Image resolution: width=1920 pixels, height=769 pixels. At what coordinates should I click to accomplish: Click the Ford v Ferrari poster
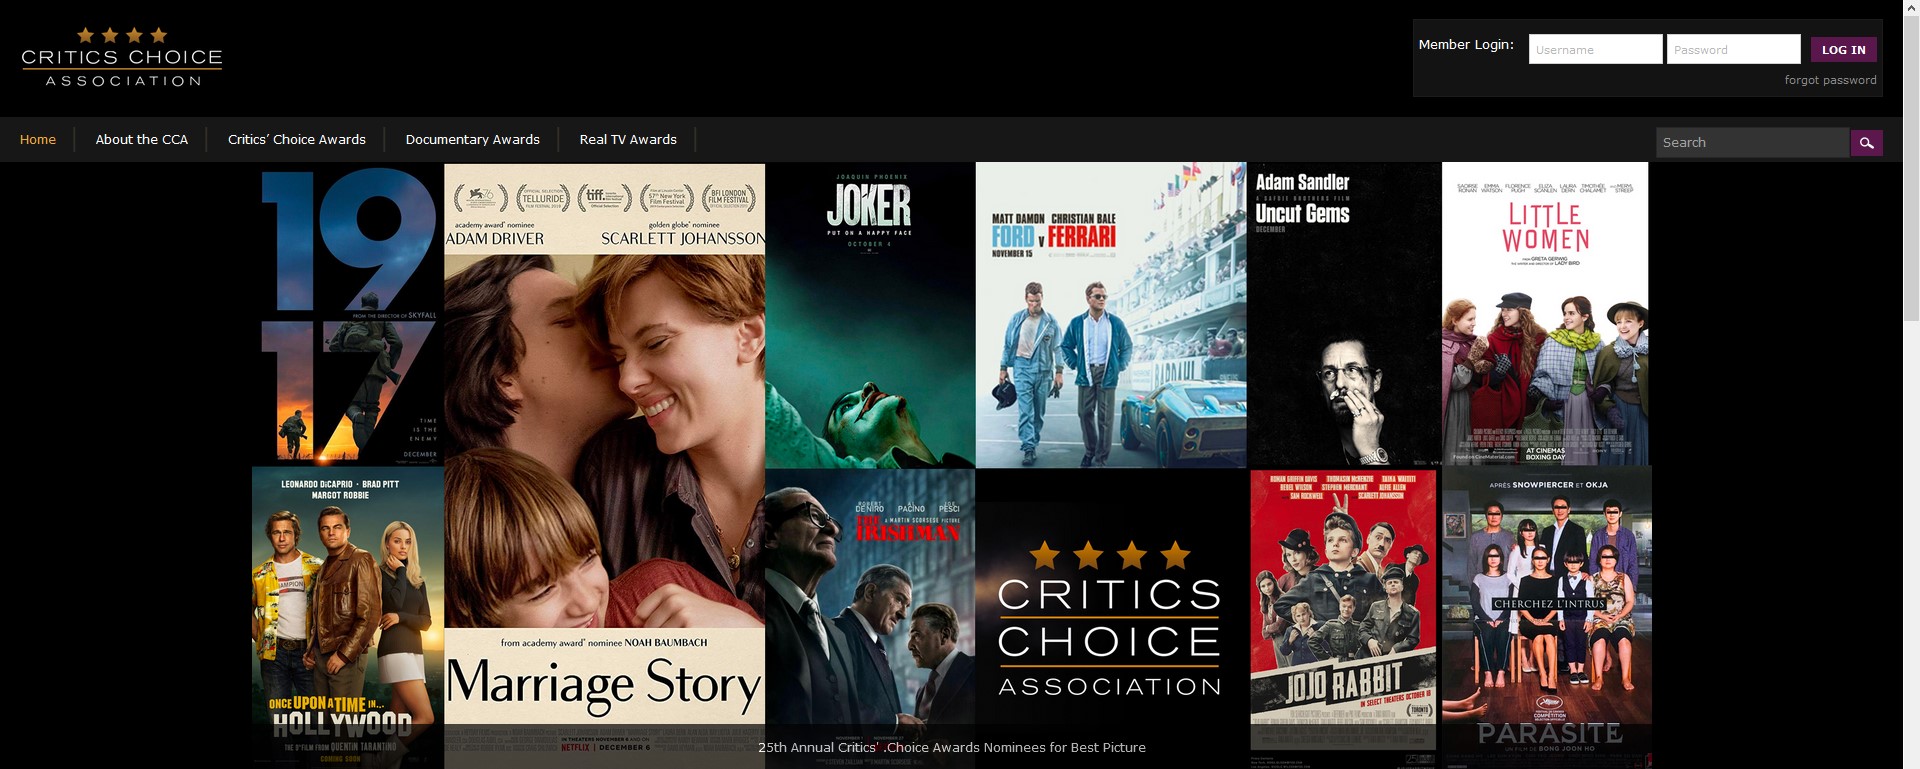1111,315
